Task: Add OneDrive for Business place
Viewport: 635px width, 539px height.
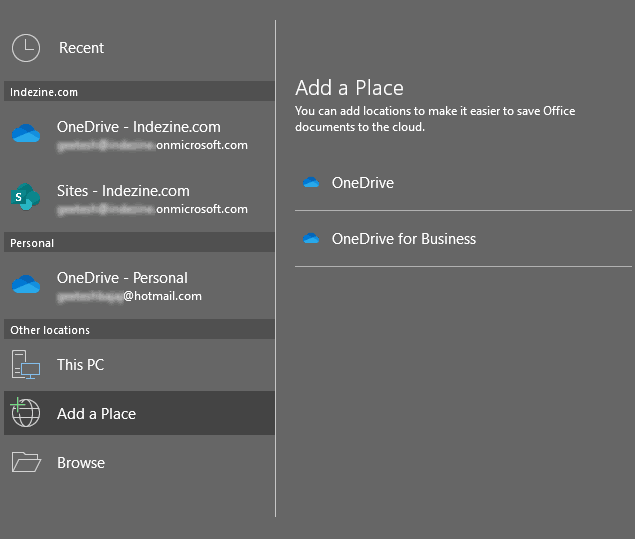Action: 404,239
